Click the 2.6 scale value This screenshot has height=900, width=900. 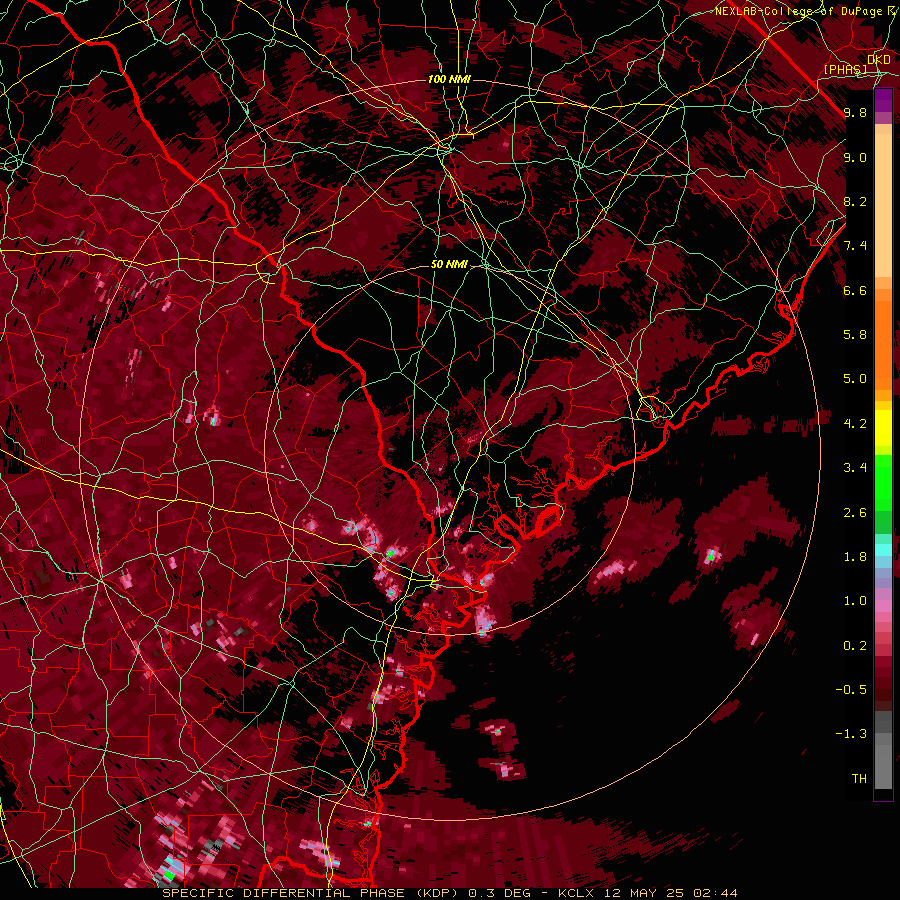[855, 512]
